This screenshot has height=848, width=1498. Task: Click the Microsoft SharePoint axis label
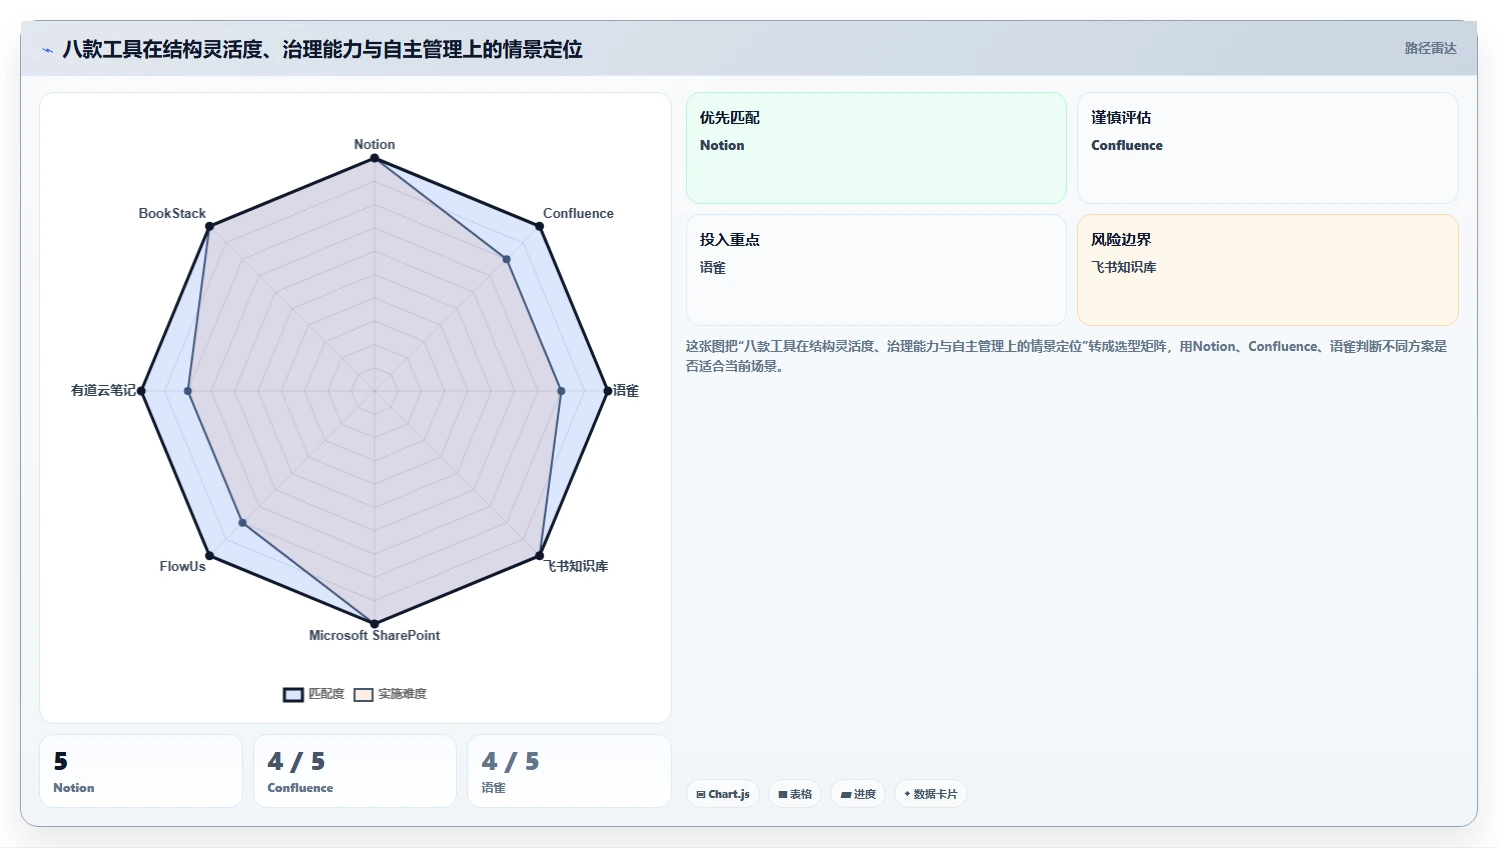click(374, 635)
